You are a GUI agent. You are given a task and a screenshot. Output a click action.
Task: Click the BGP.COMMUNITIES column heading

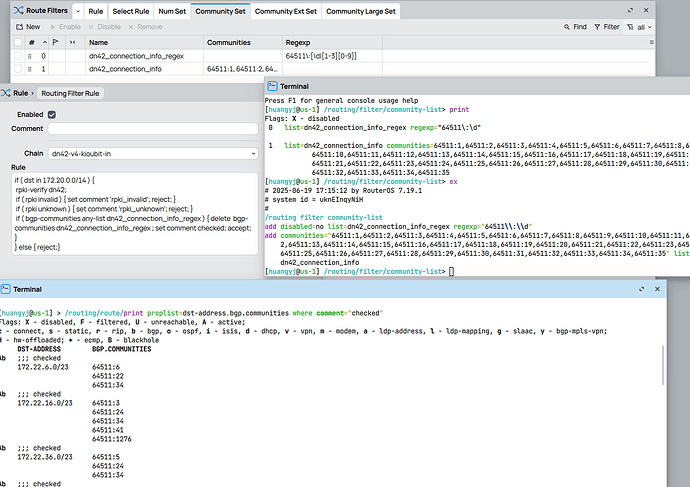pos(121,349)
